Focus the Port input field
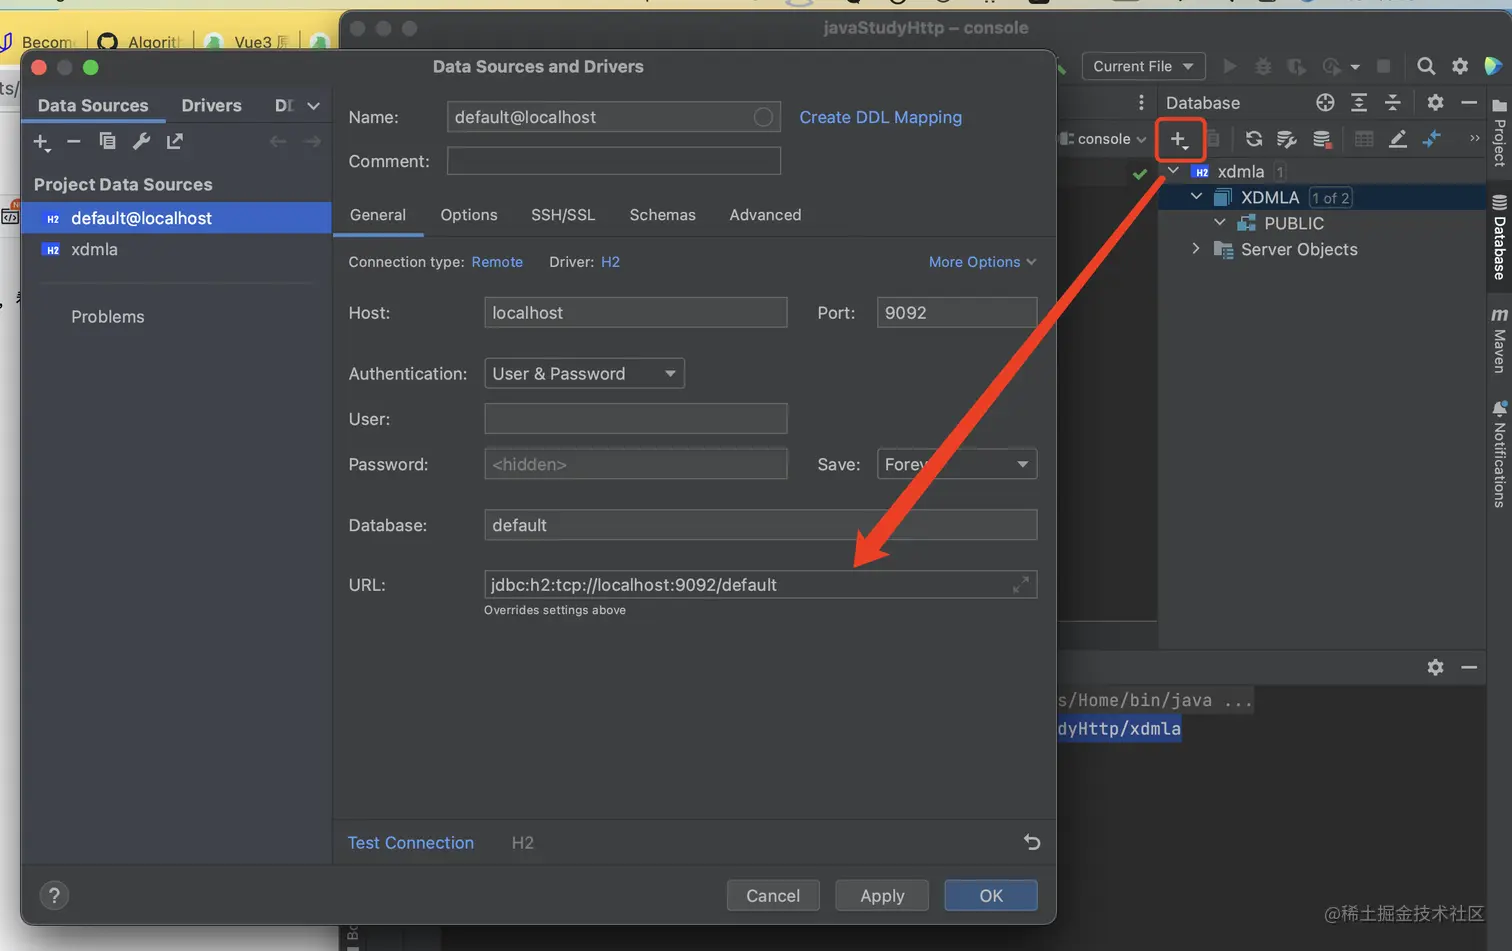 (957, 313)
